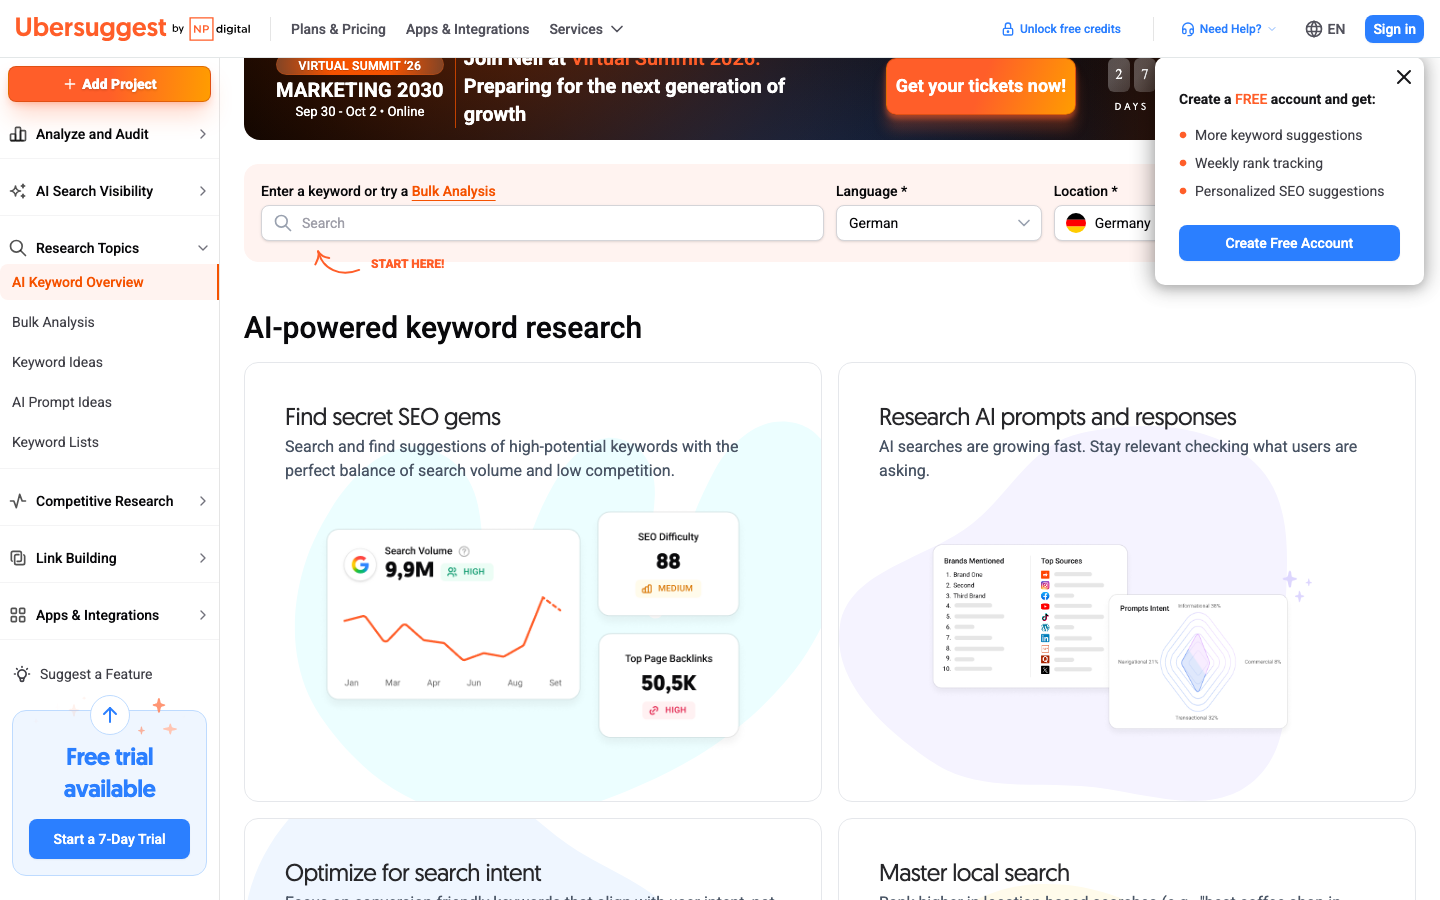Viewport: 1440px width, 900px height.
Task: Click into the keyword Search field
Action: (x=542, y=223)
